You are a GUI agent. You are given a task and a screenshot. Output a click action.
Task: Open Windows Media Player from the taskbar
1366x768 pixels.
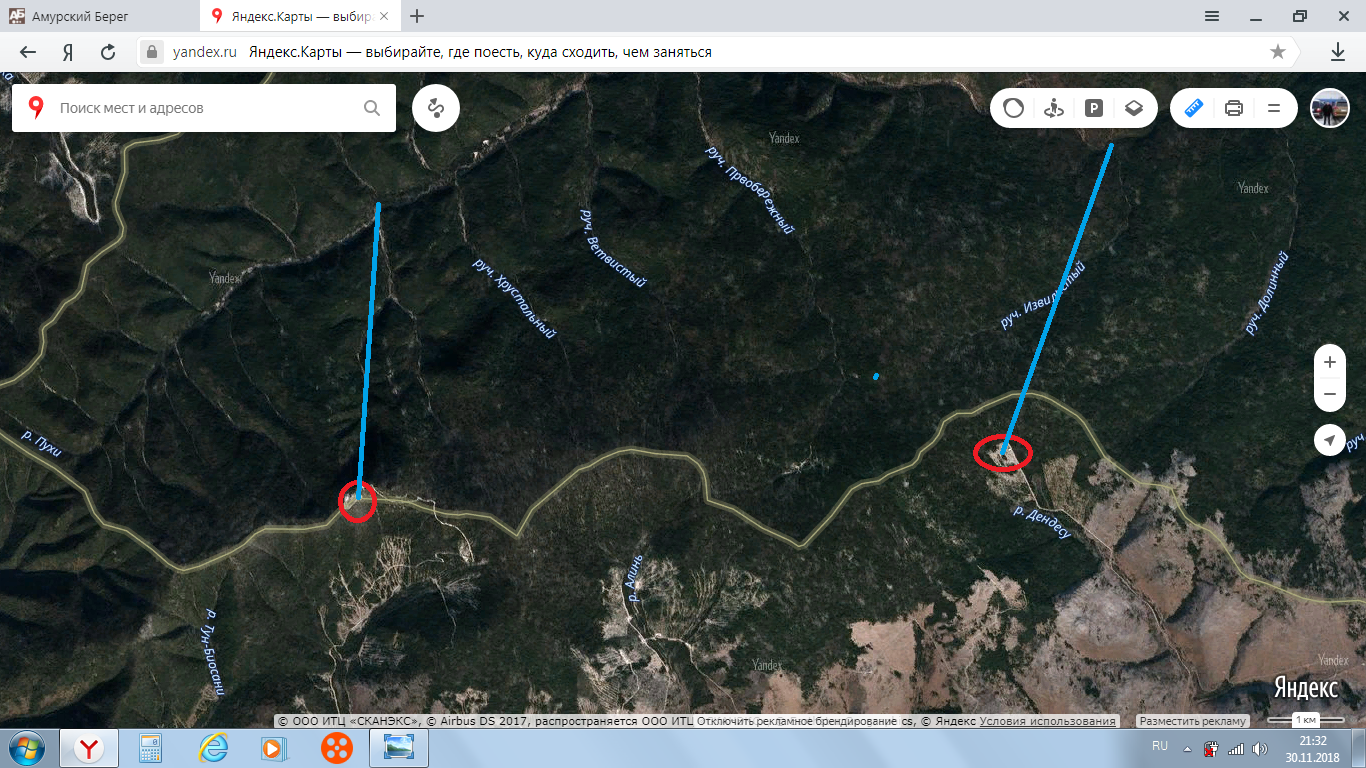(275, 748)
